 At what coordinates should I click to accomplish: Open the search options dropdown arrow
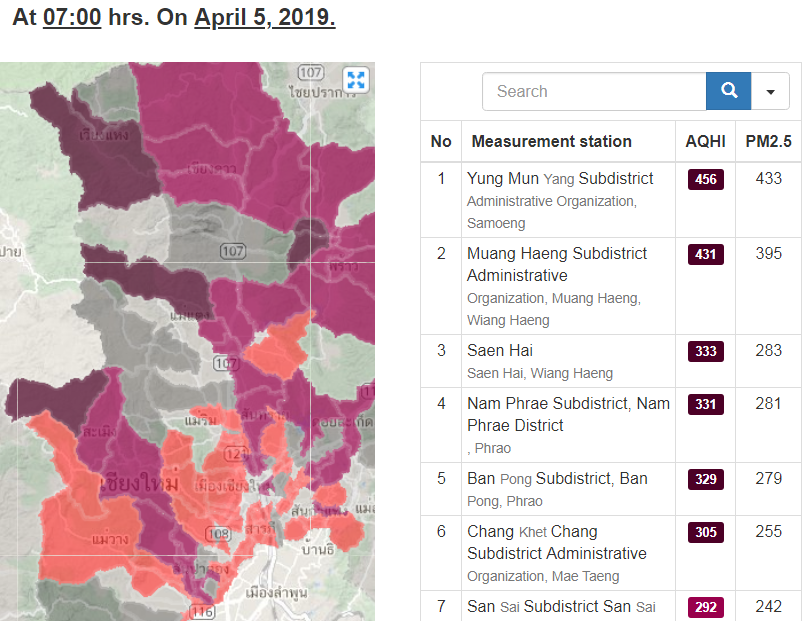pos(770,91)
